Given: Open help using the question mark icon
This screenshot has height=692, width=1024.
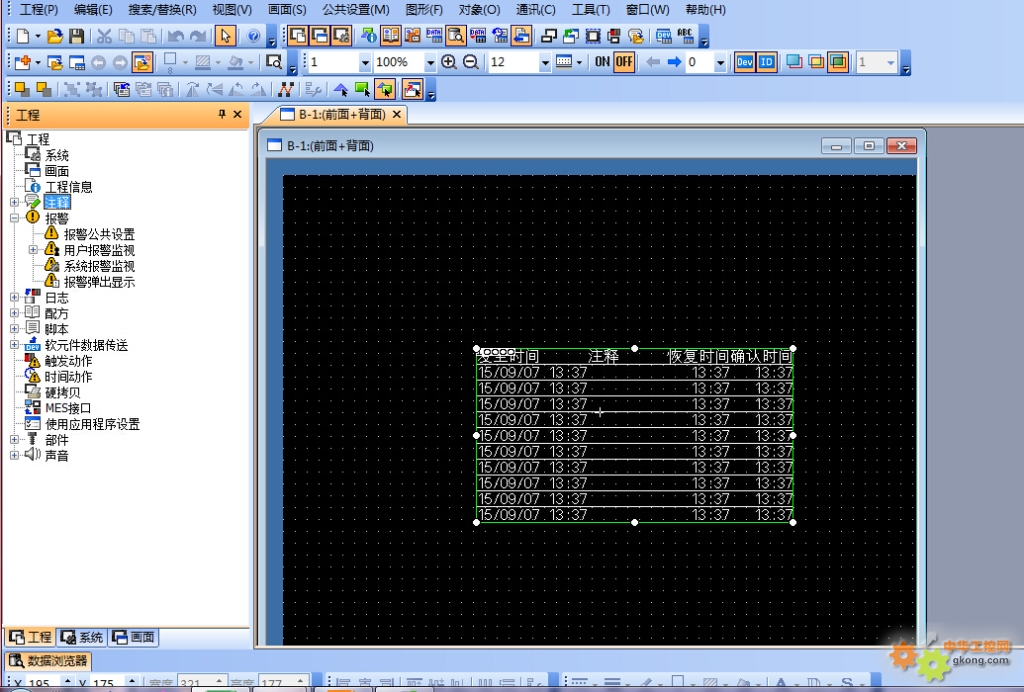Looking at the screenshot, I should click(253, 36).
